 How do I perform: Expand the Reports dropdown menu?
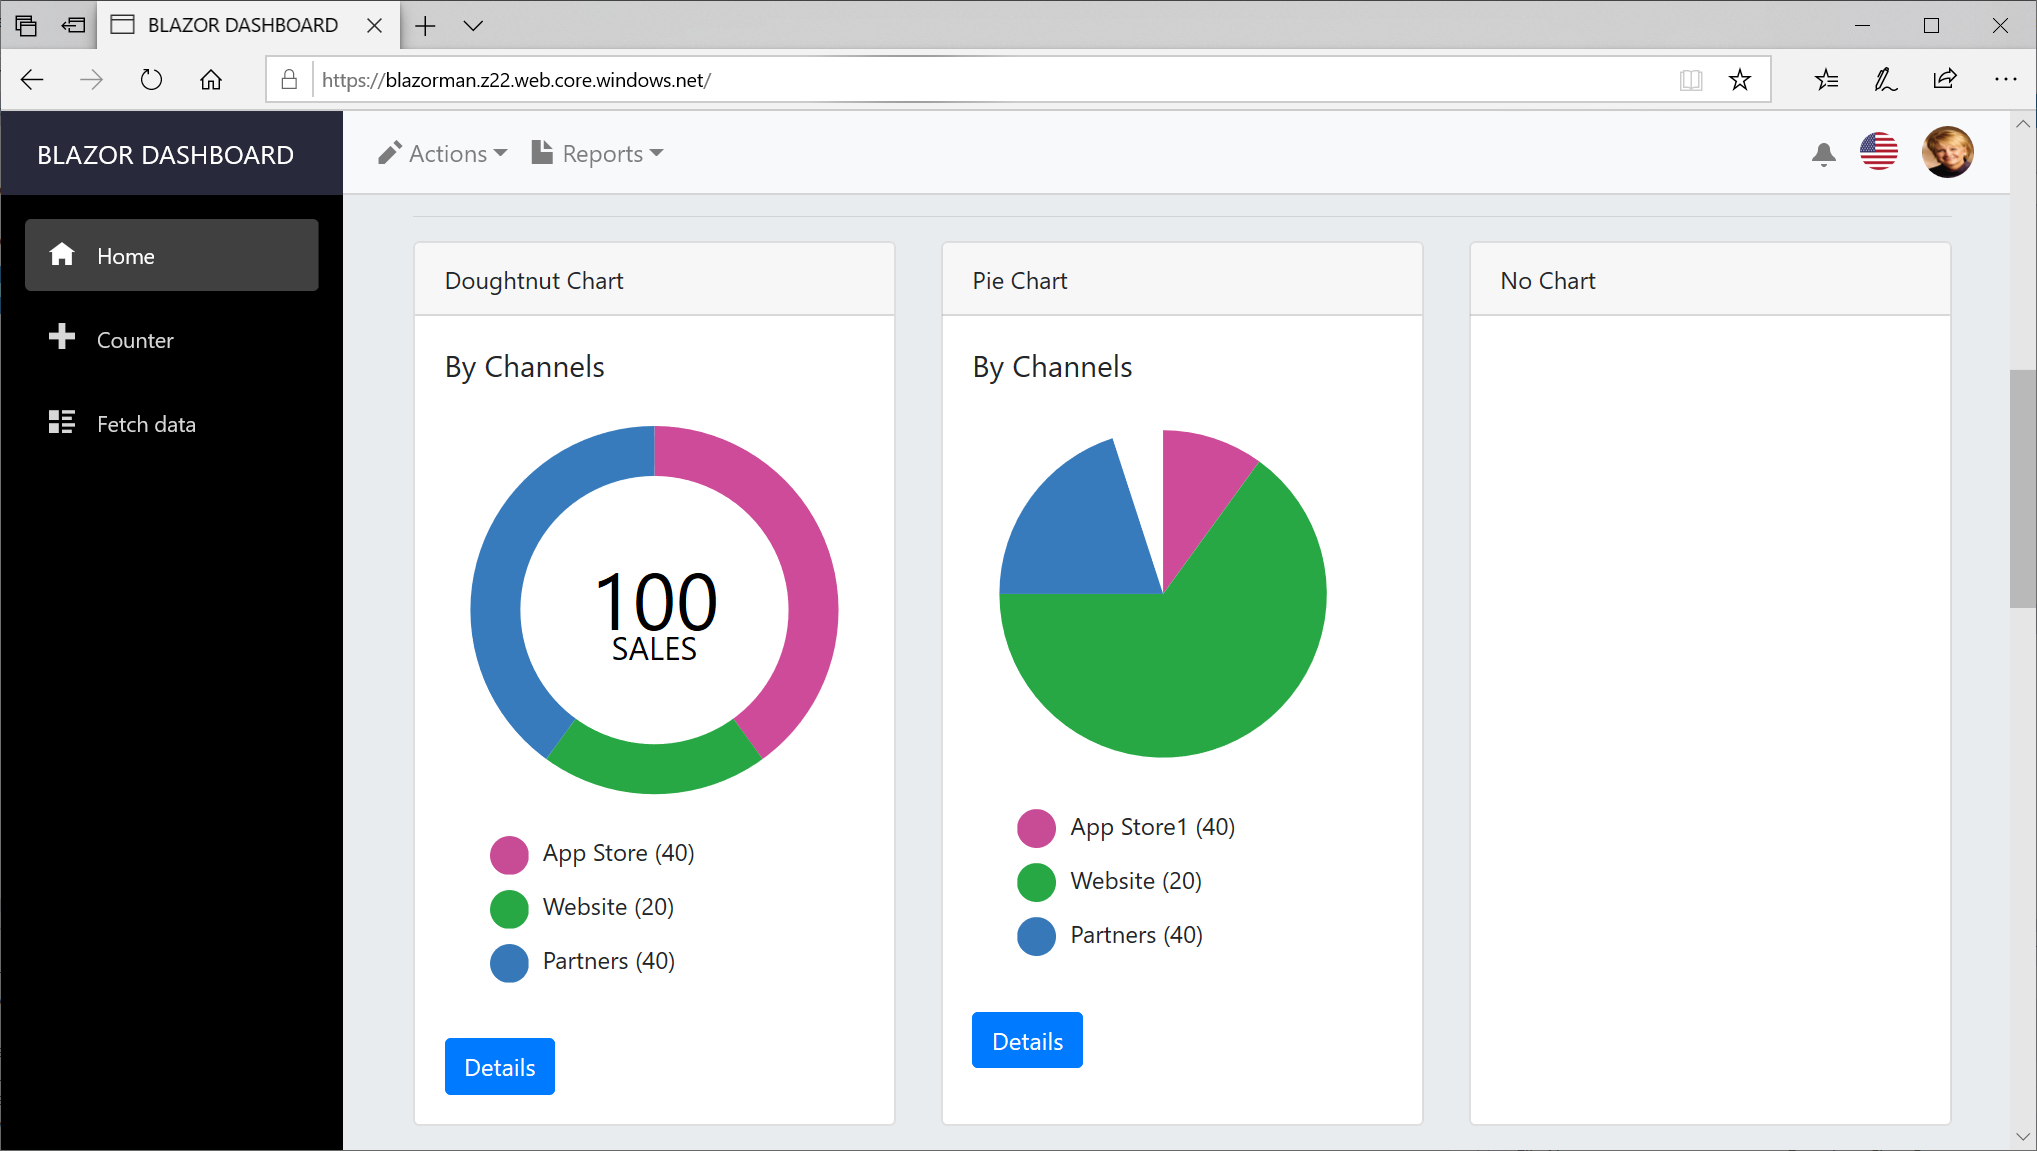tap(600, 152)
